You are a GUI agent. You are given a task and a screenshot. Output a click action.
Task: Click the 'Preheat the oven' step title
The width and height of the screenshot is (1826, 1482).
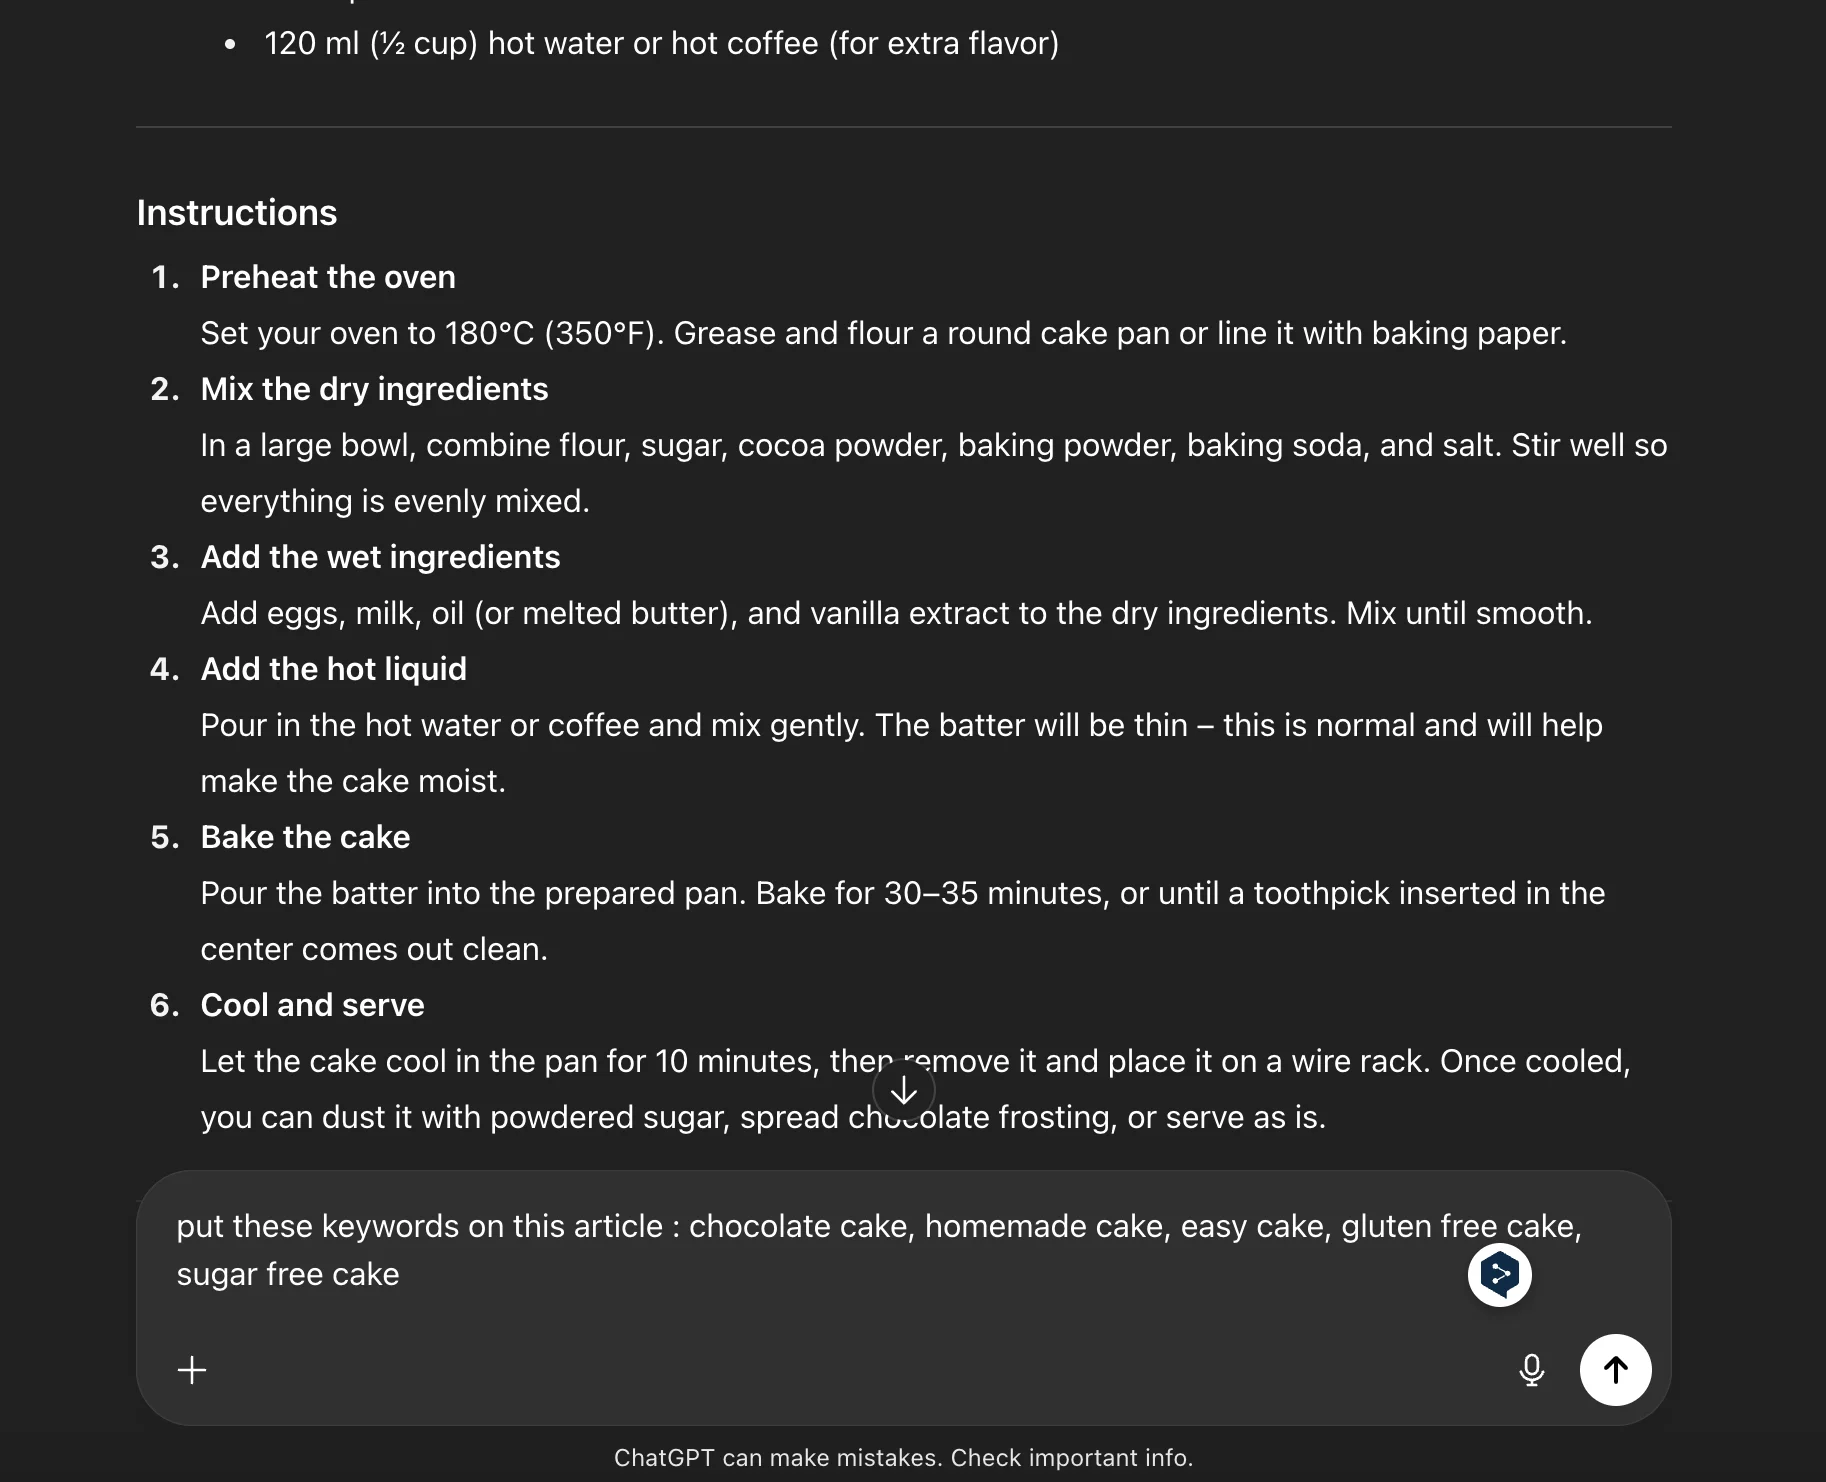(328, 277)
